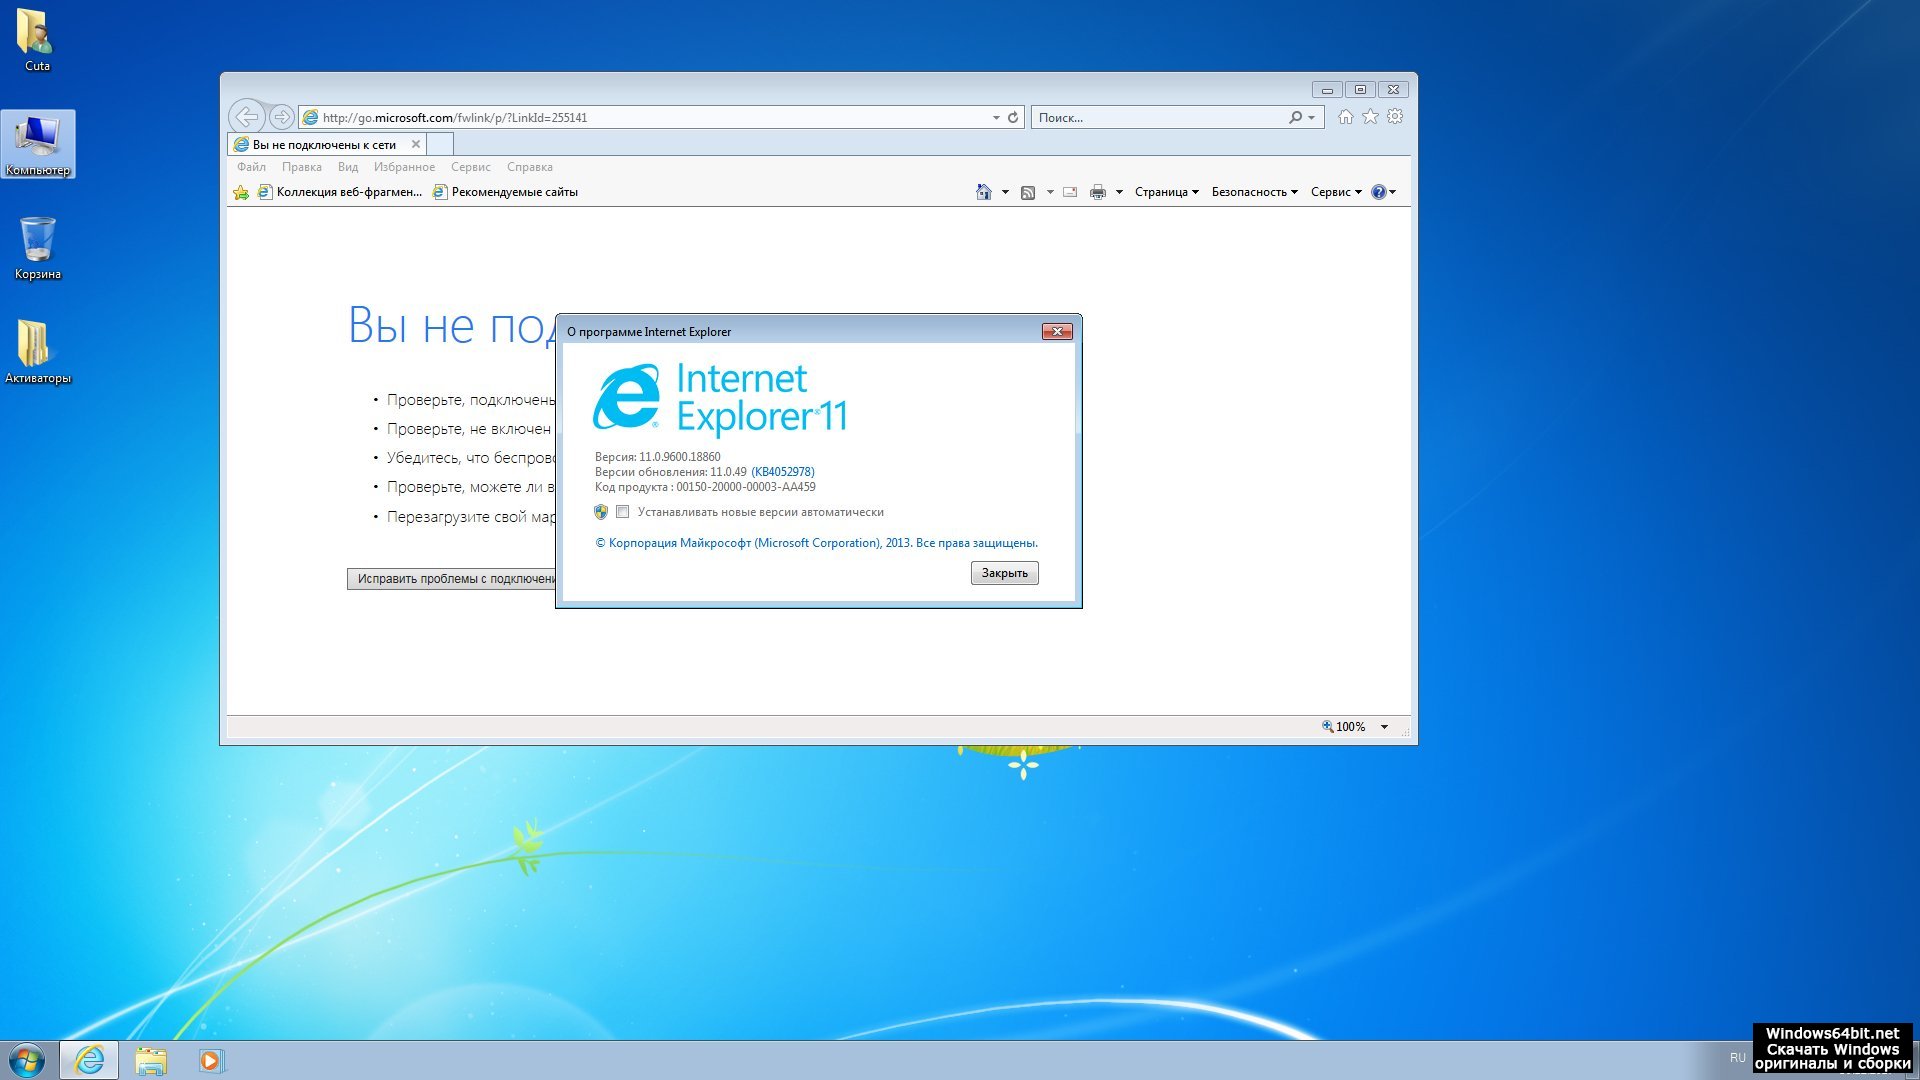Open Tools gear icon in top right
This screenshot has height=1080, width=1920.
[1395, 117]
